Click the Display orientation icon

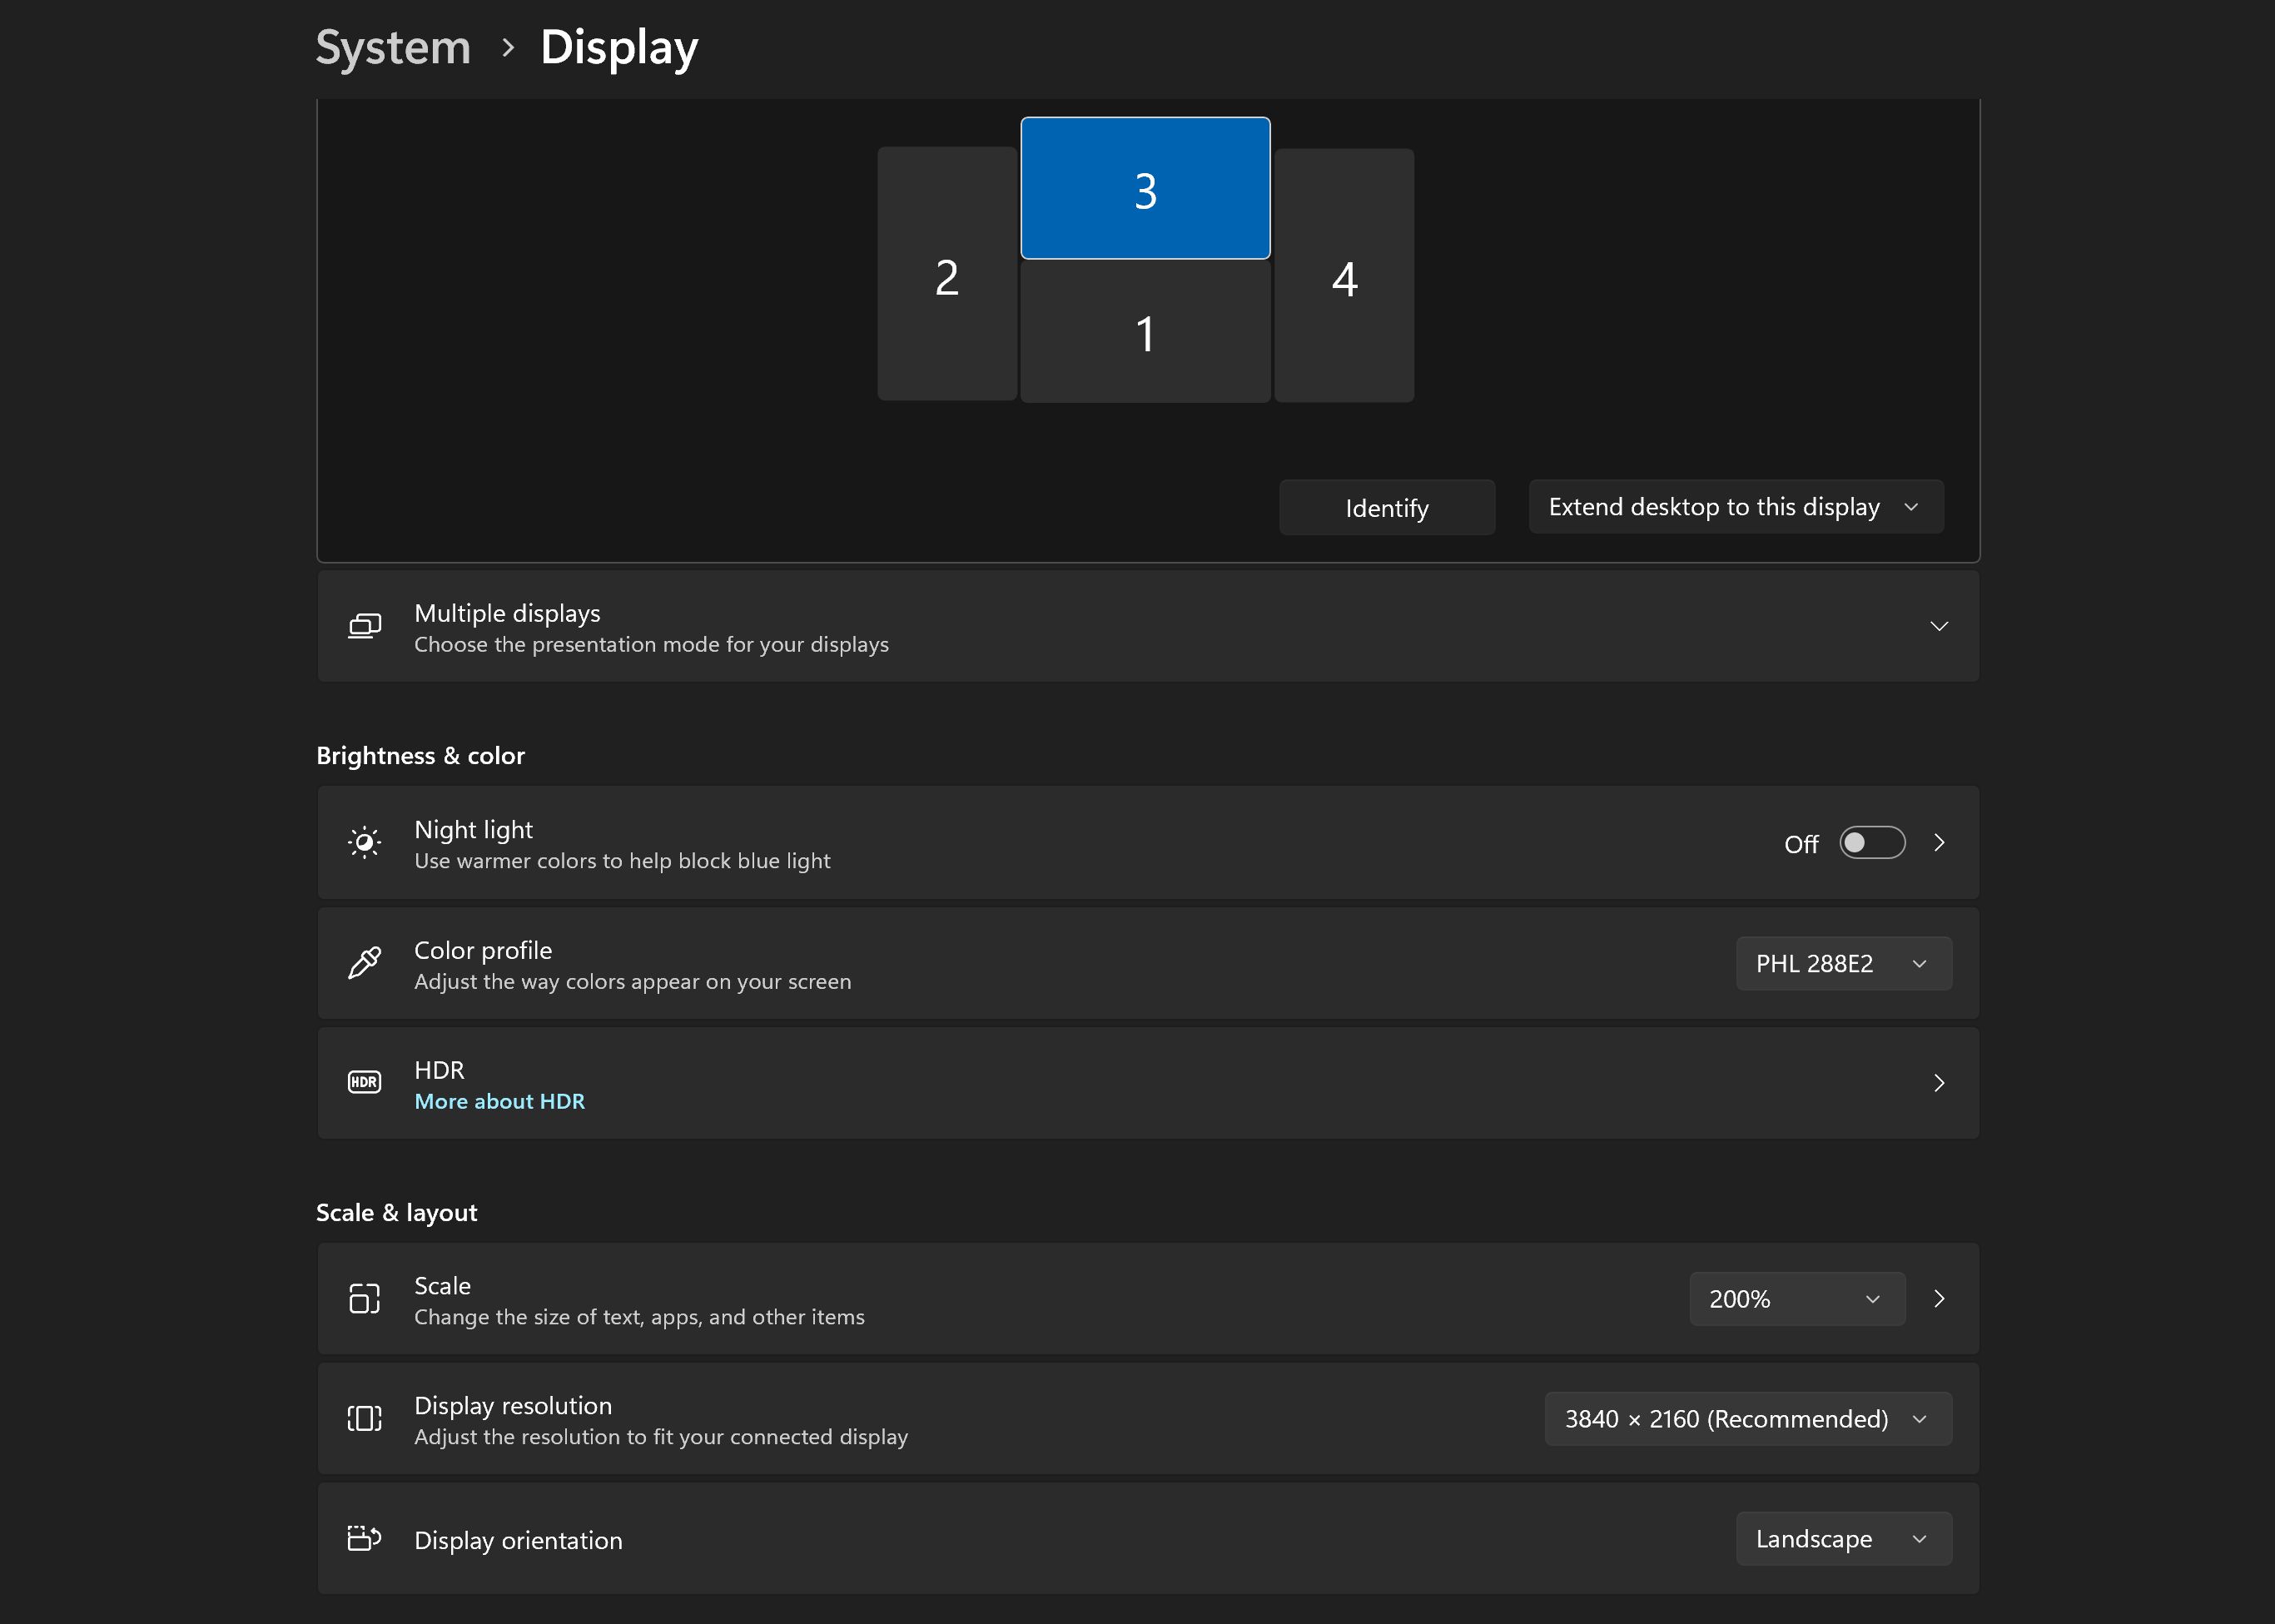point(364,1538)
